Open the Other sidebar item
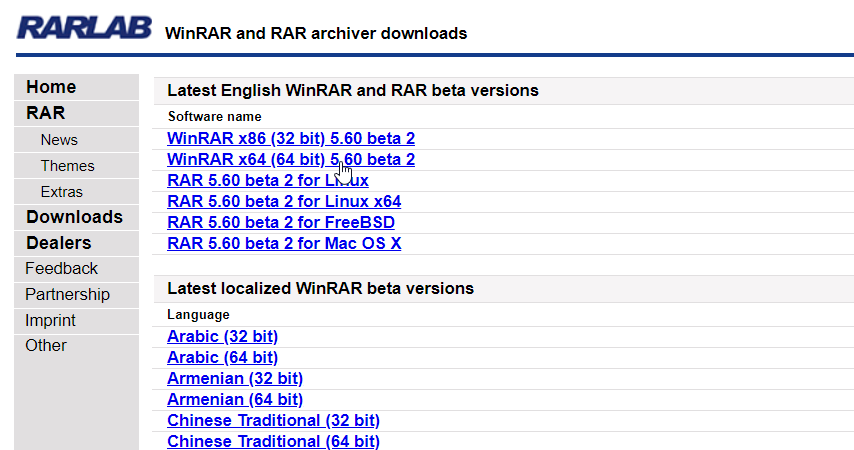854x450 pixels. (x=46, y=345)
